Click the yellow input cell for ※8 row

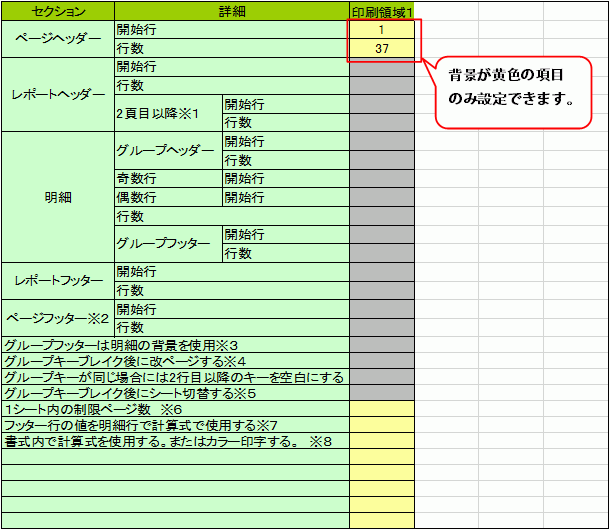tap(382, 441)
